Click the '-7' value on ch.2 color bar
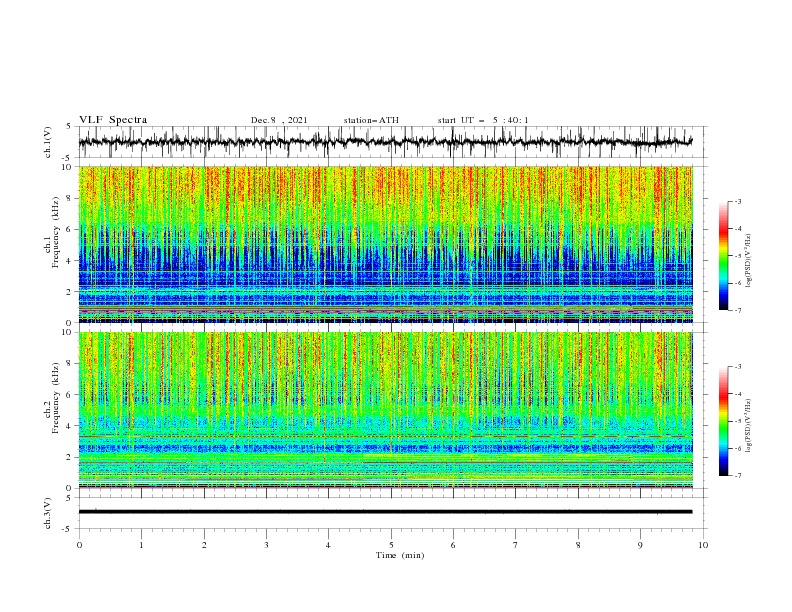The image size is (792, 612). 738,476
